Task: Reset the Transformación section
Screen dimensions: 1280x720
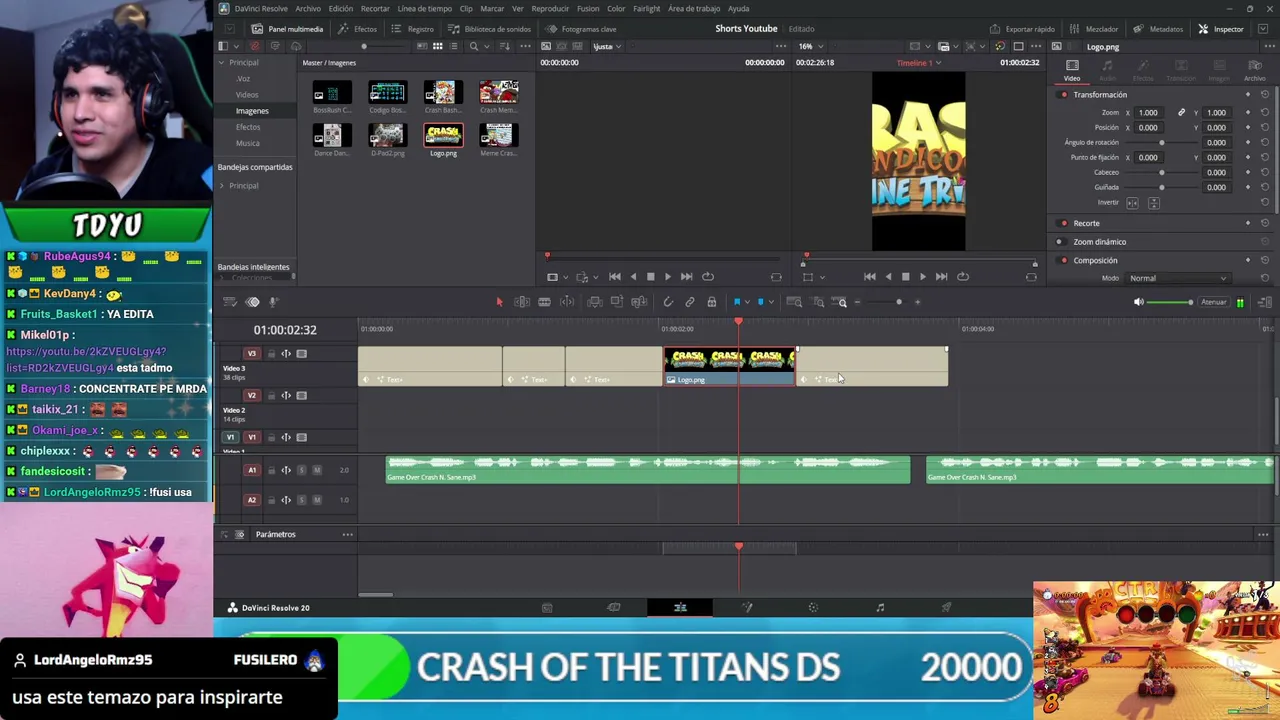Action: click(1265, 95)
